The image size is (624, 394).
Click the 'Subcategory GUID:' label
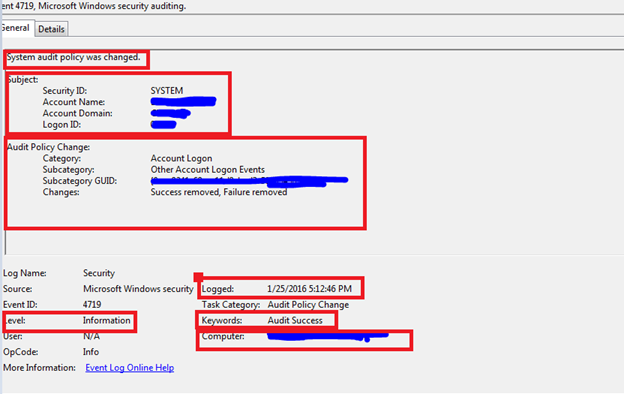pyautogui.click(x=80, y=181)
